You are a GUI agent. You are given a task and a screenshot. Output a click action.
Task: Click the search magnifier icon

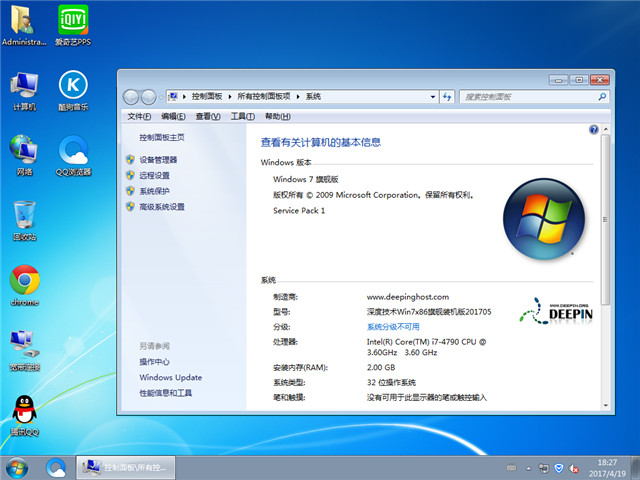coord(602,97)
